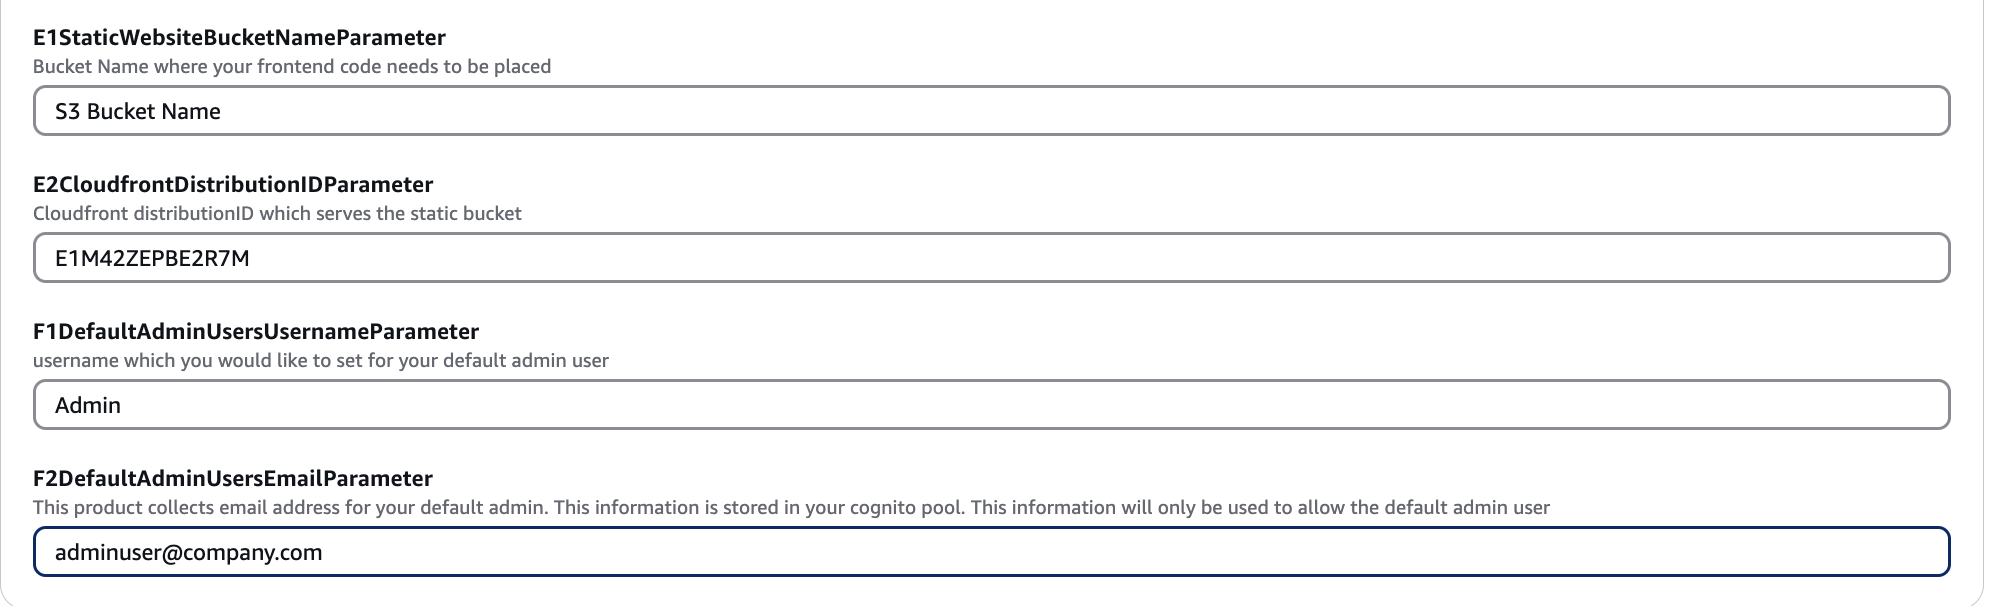The width and height of the screenshot is (2000, 606).
Task: Place cursor on the 'E1M42ZEPBE2R7M' value
Action: 152,258
